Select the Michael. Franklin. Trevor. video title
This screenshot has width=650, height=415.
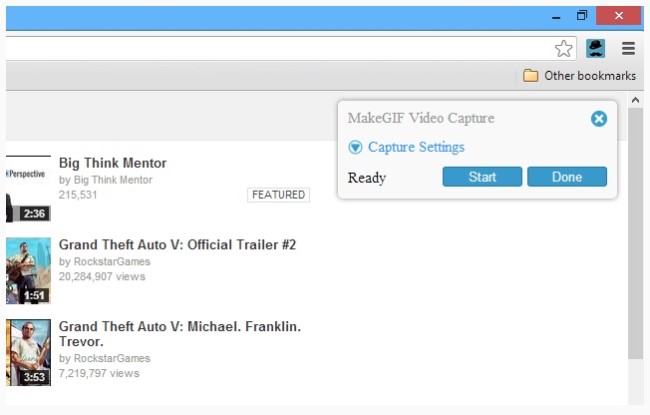coord(180,334)
